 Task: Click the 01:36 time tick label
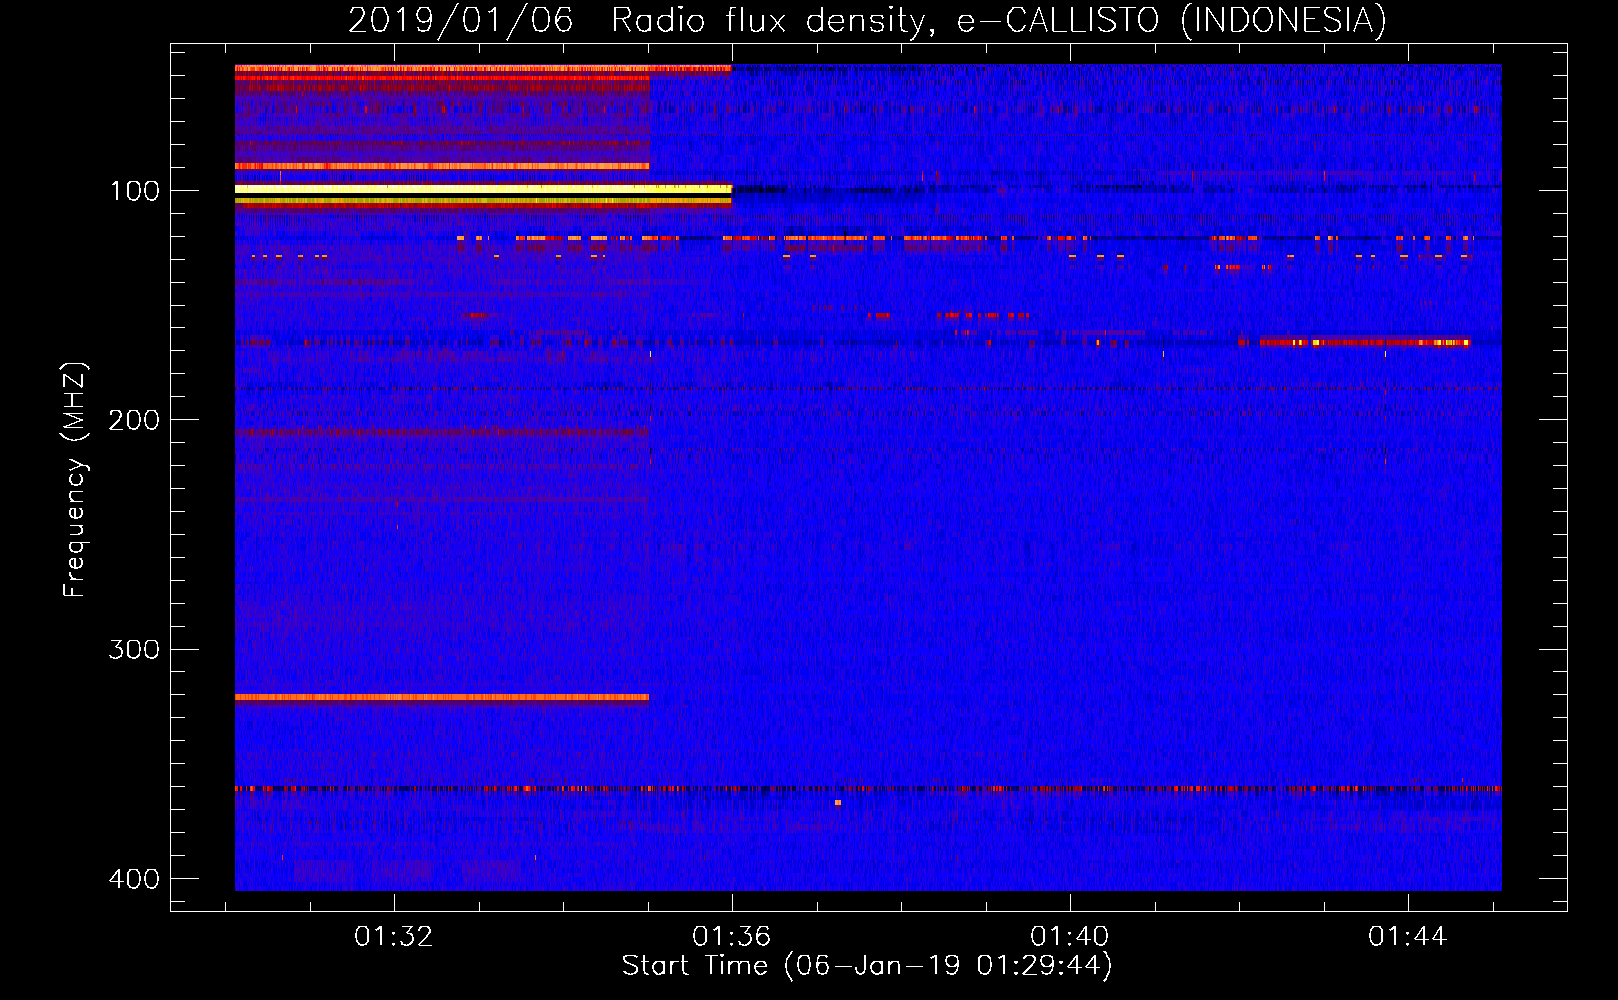732,936
